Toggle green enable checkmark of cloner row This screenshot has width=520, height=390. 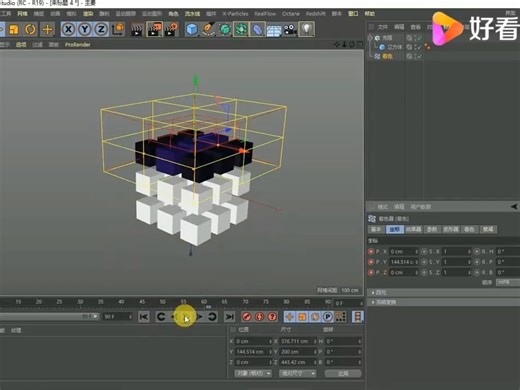tap(418, 38)
